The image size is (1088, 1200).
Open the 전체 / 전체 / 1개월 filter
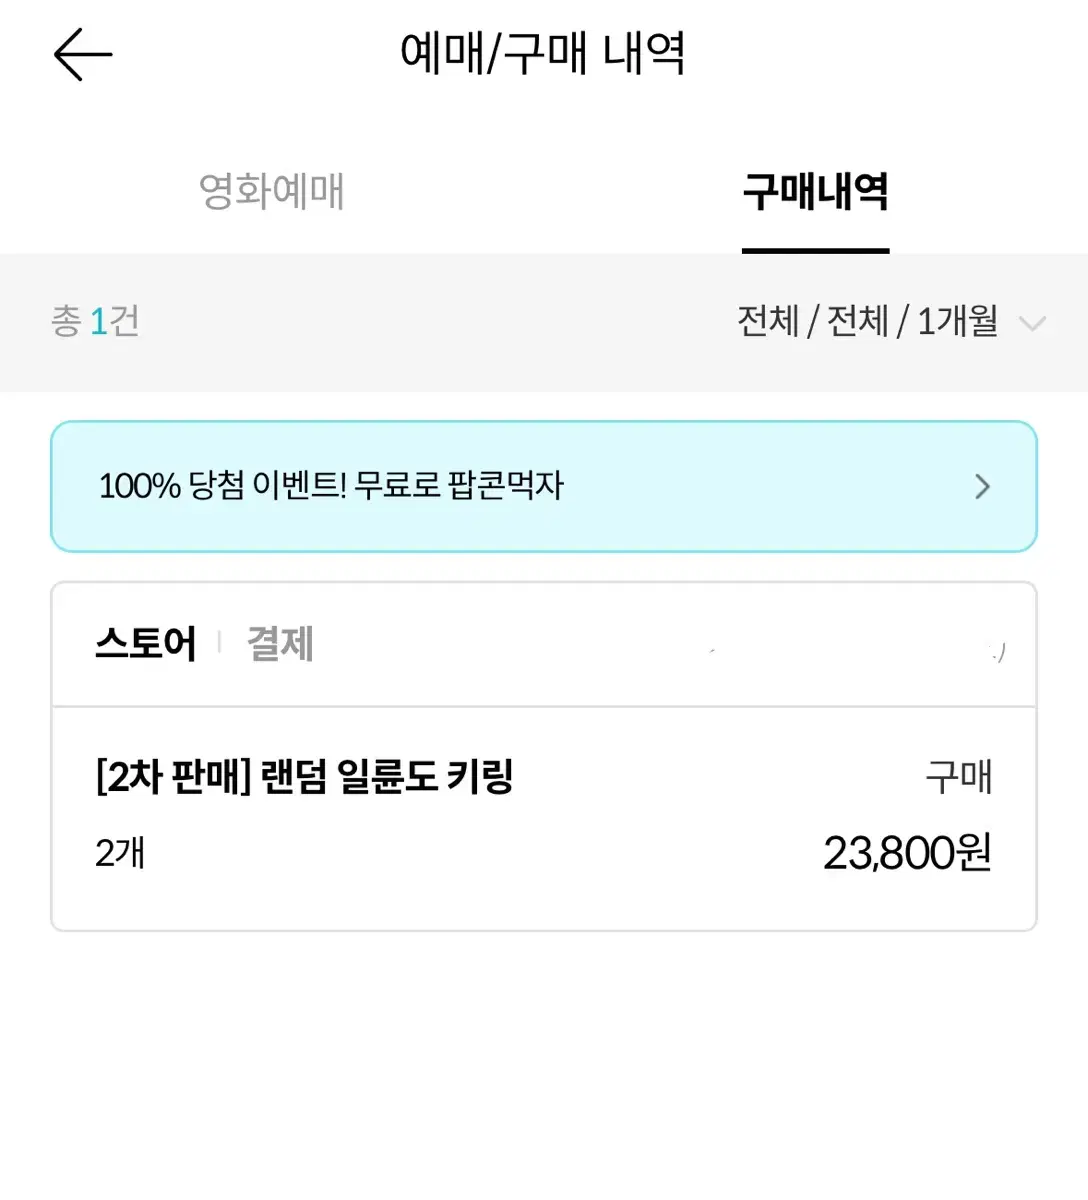click(867, 322)
